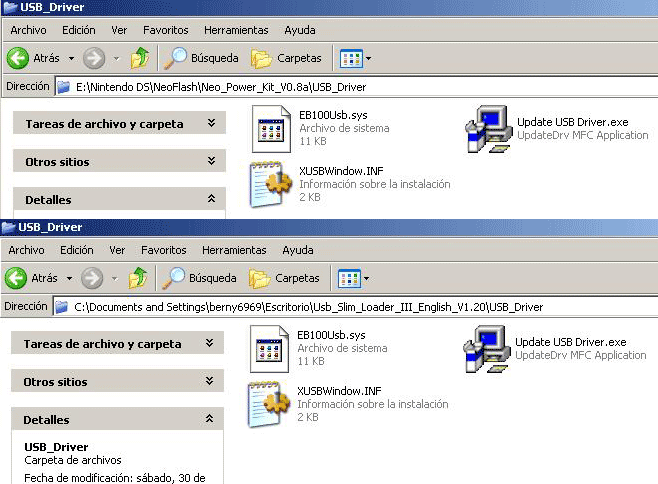Click the up-folder icon in top window toolbar

(142, 58)
